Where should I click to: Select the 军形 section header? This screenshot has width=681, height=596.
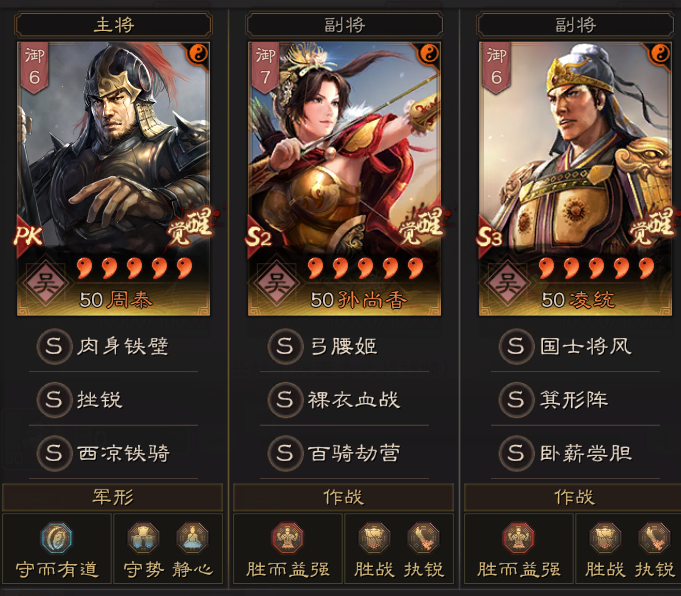(x=112, y=497)
